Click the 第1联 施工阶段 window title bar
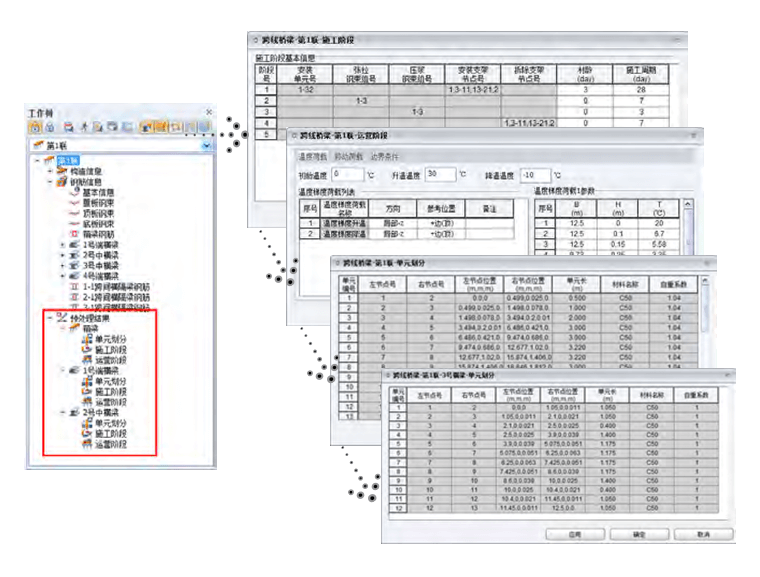The width and height of the screenshot is (760, 577). coord(467,40)
